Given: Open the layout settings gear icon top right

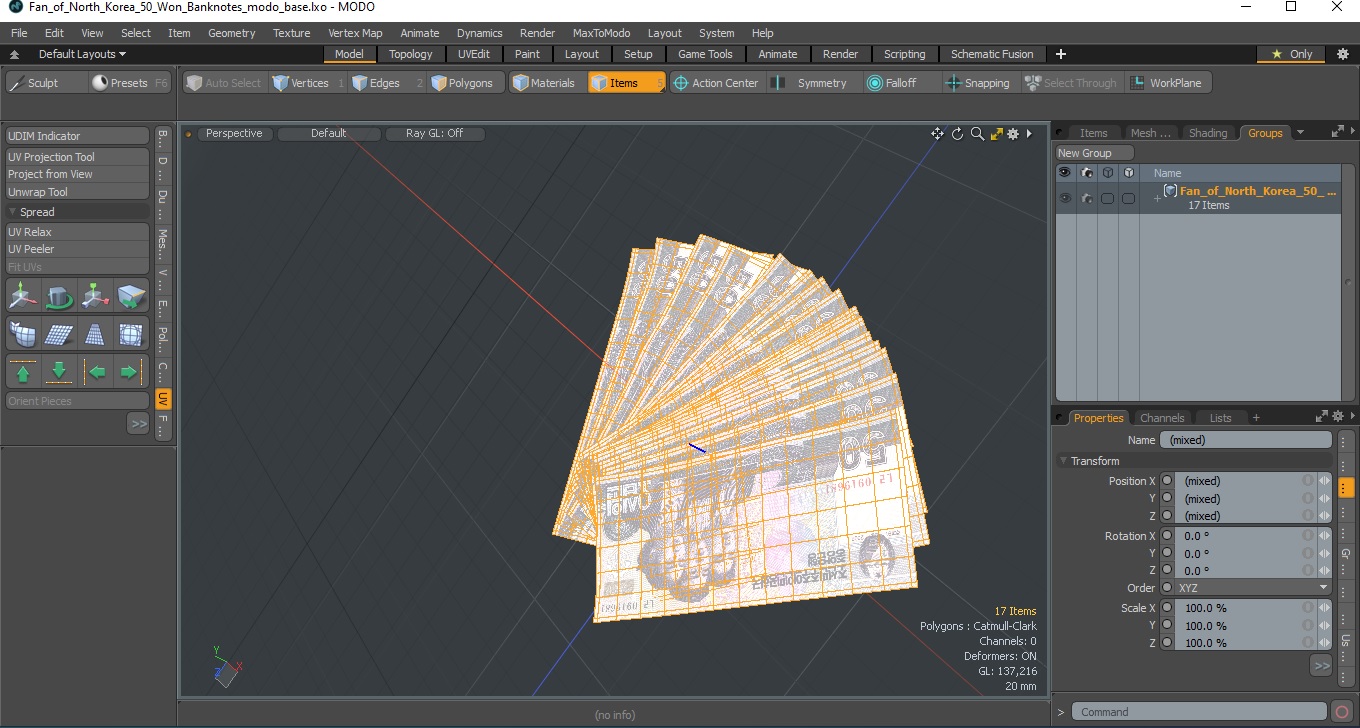Looking at the screenshot, I should 1342,54.
